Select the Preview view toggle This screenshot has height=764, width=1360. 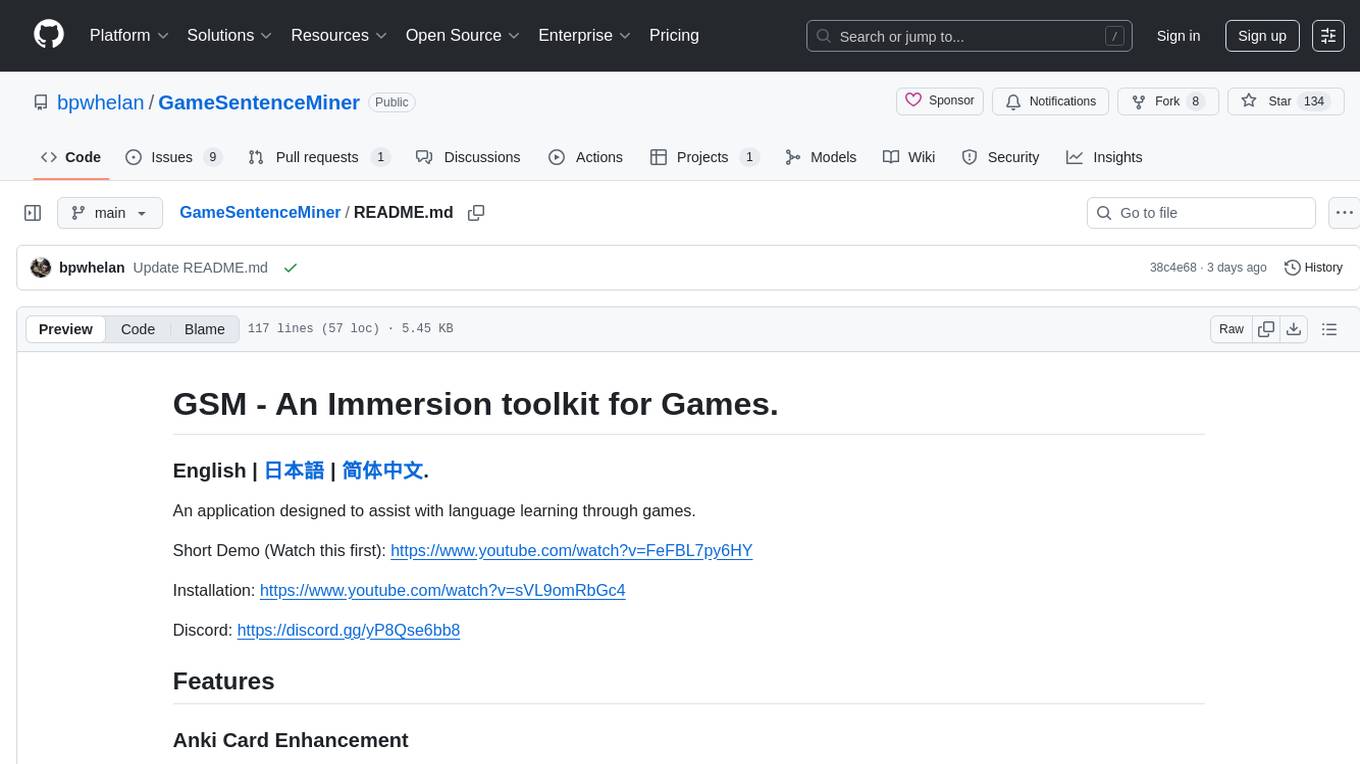(66, 329)
